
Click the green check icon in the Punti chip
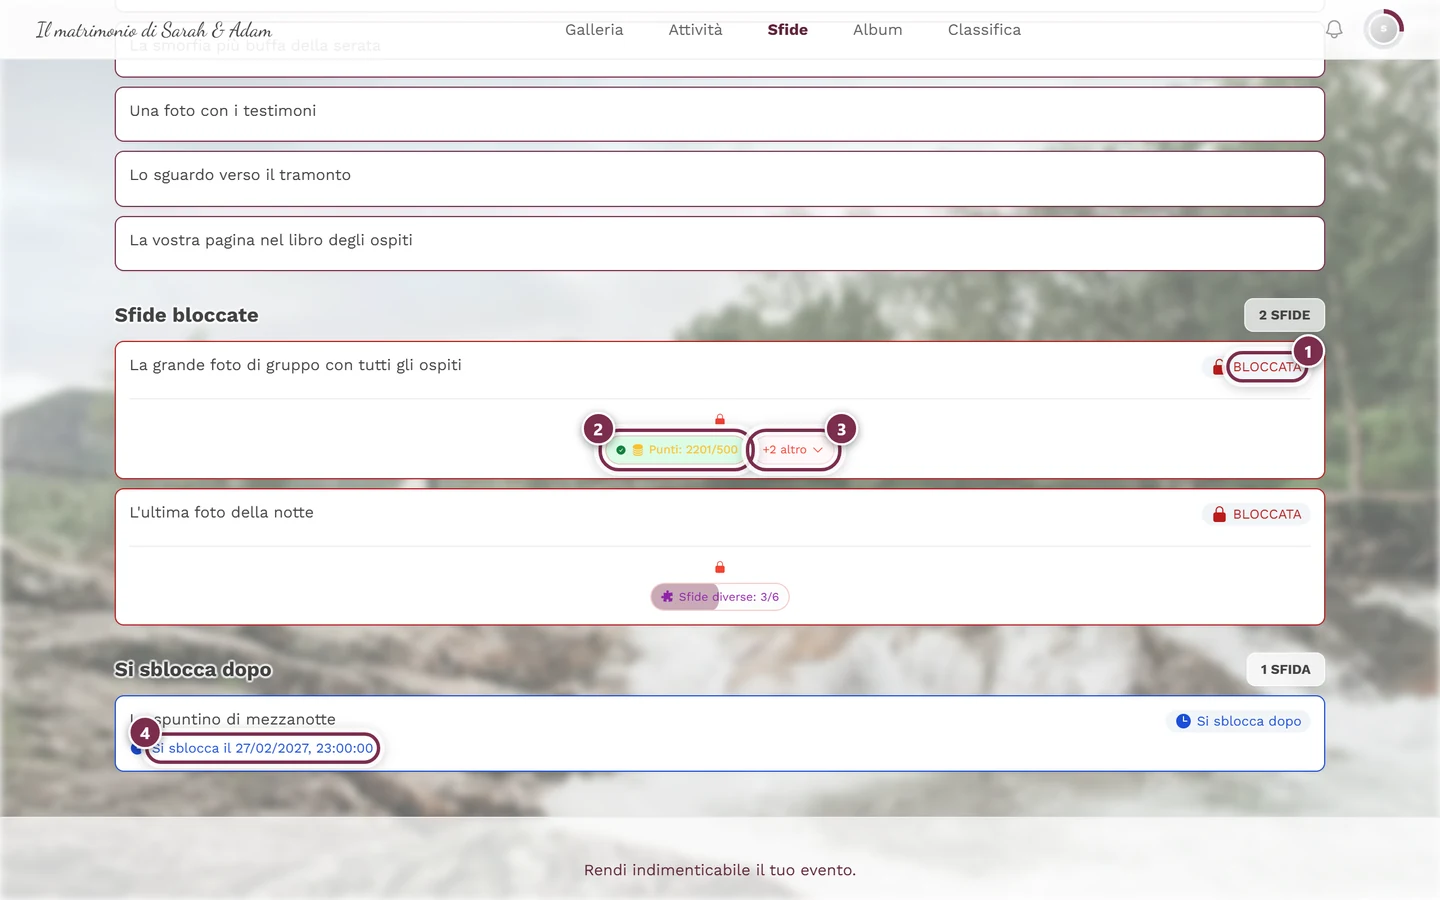pyautogui.click(x=621, y=450)
